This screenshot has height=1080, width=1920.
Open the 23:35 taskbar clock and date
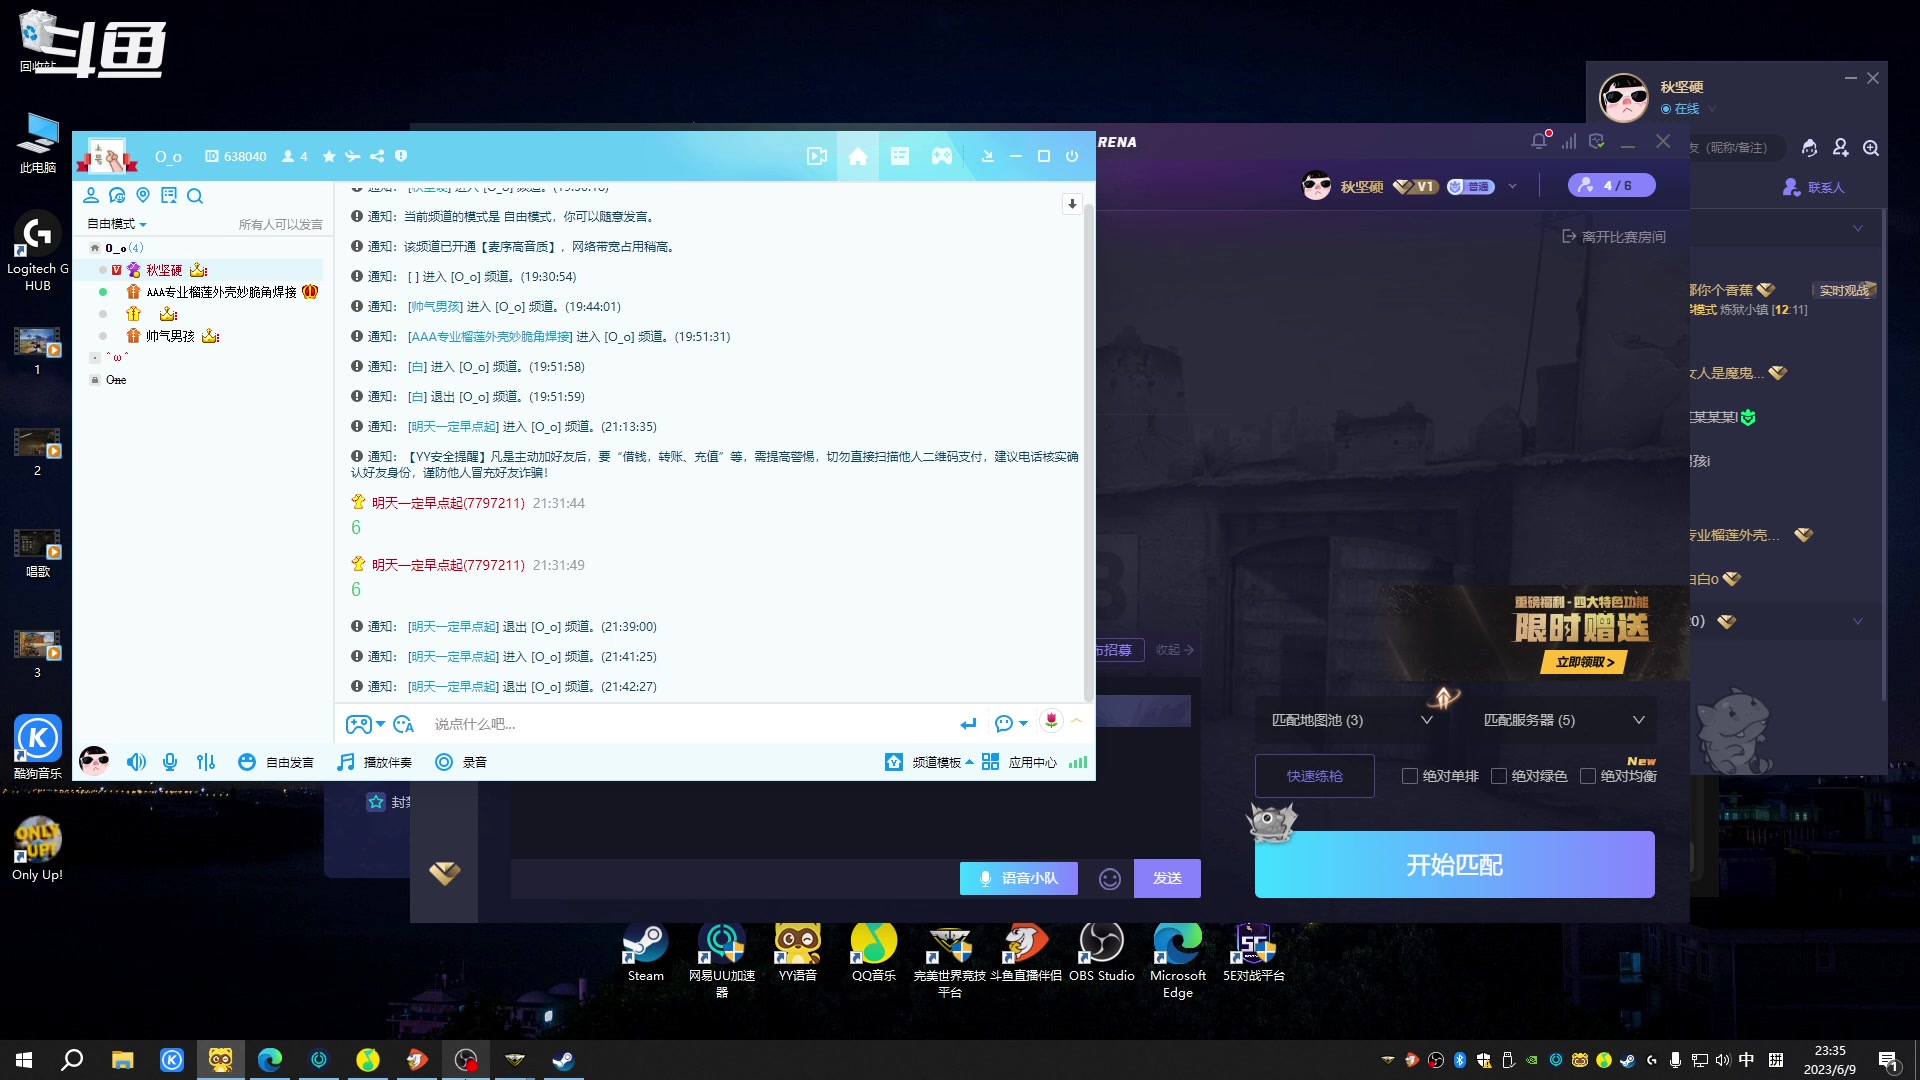1830,1060
